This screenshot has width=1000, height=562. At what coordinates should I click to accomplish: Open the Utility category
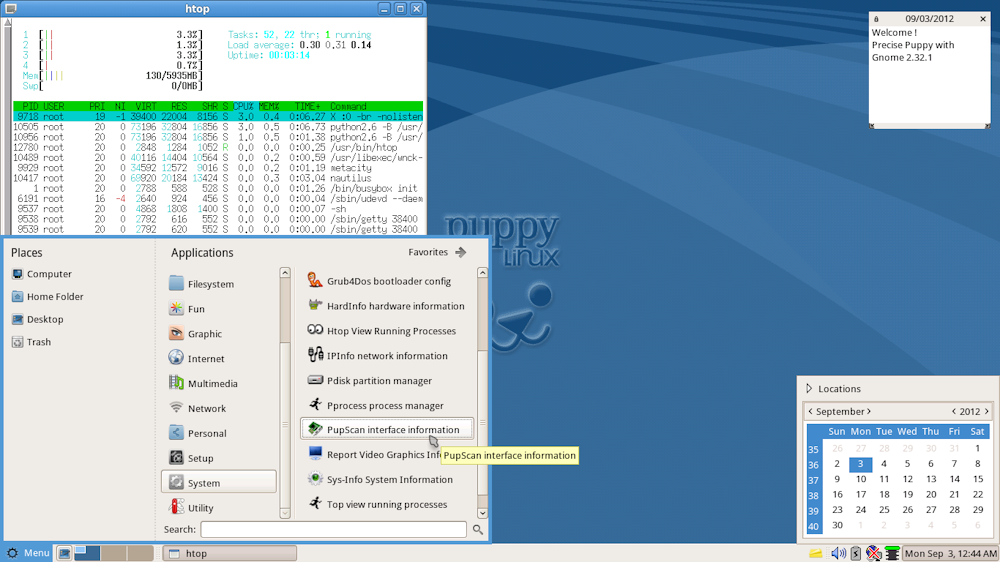(219, 508)
